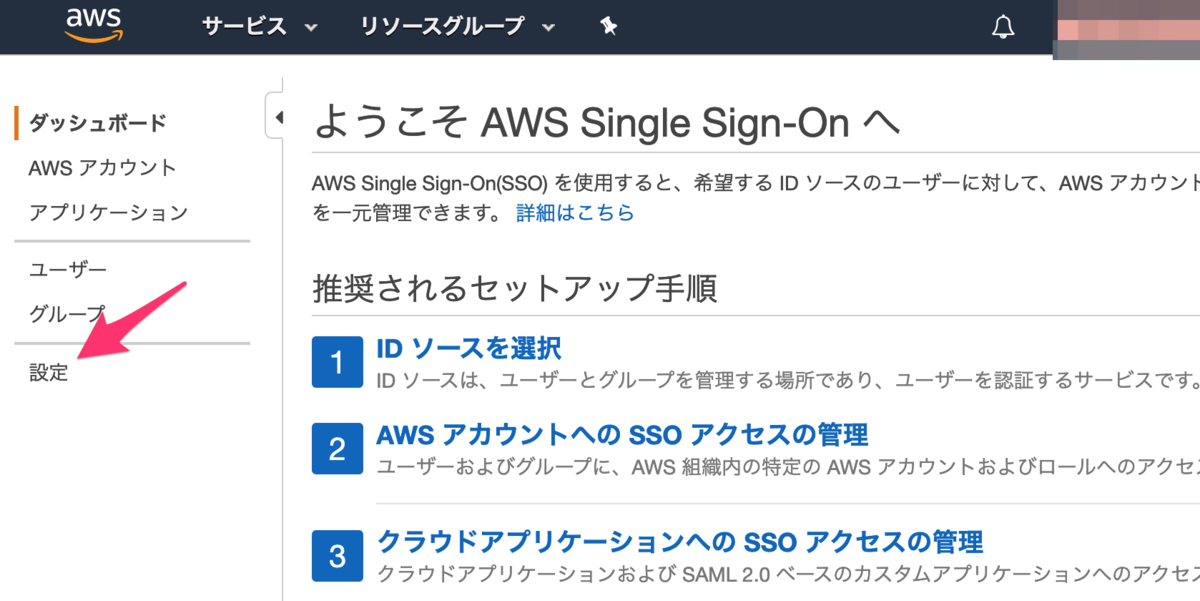Screen dimensions: 1200x601
Task: Collapse the left navigation panel
Action: tap(277, 117)
